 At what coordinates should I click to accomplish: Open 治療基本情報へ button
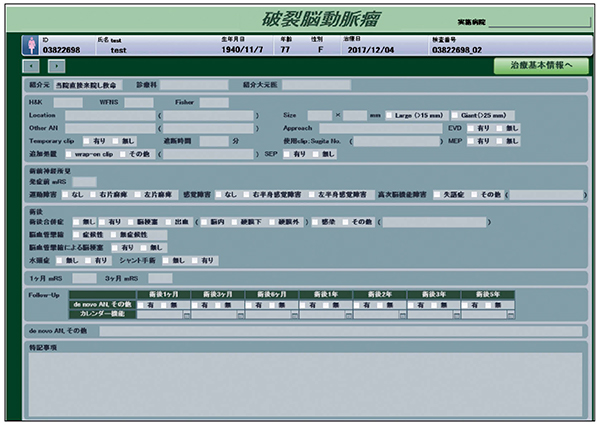point(541,66)
